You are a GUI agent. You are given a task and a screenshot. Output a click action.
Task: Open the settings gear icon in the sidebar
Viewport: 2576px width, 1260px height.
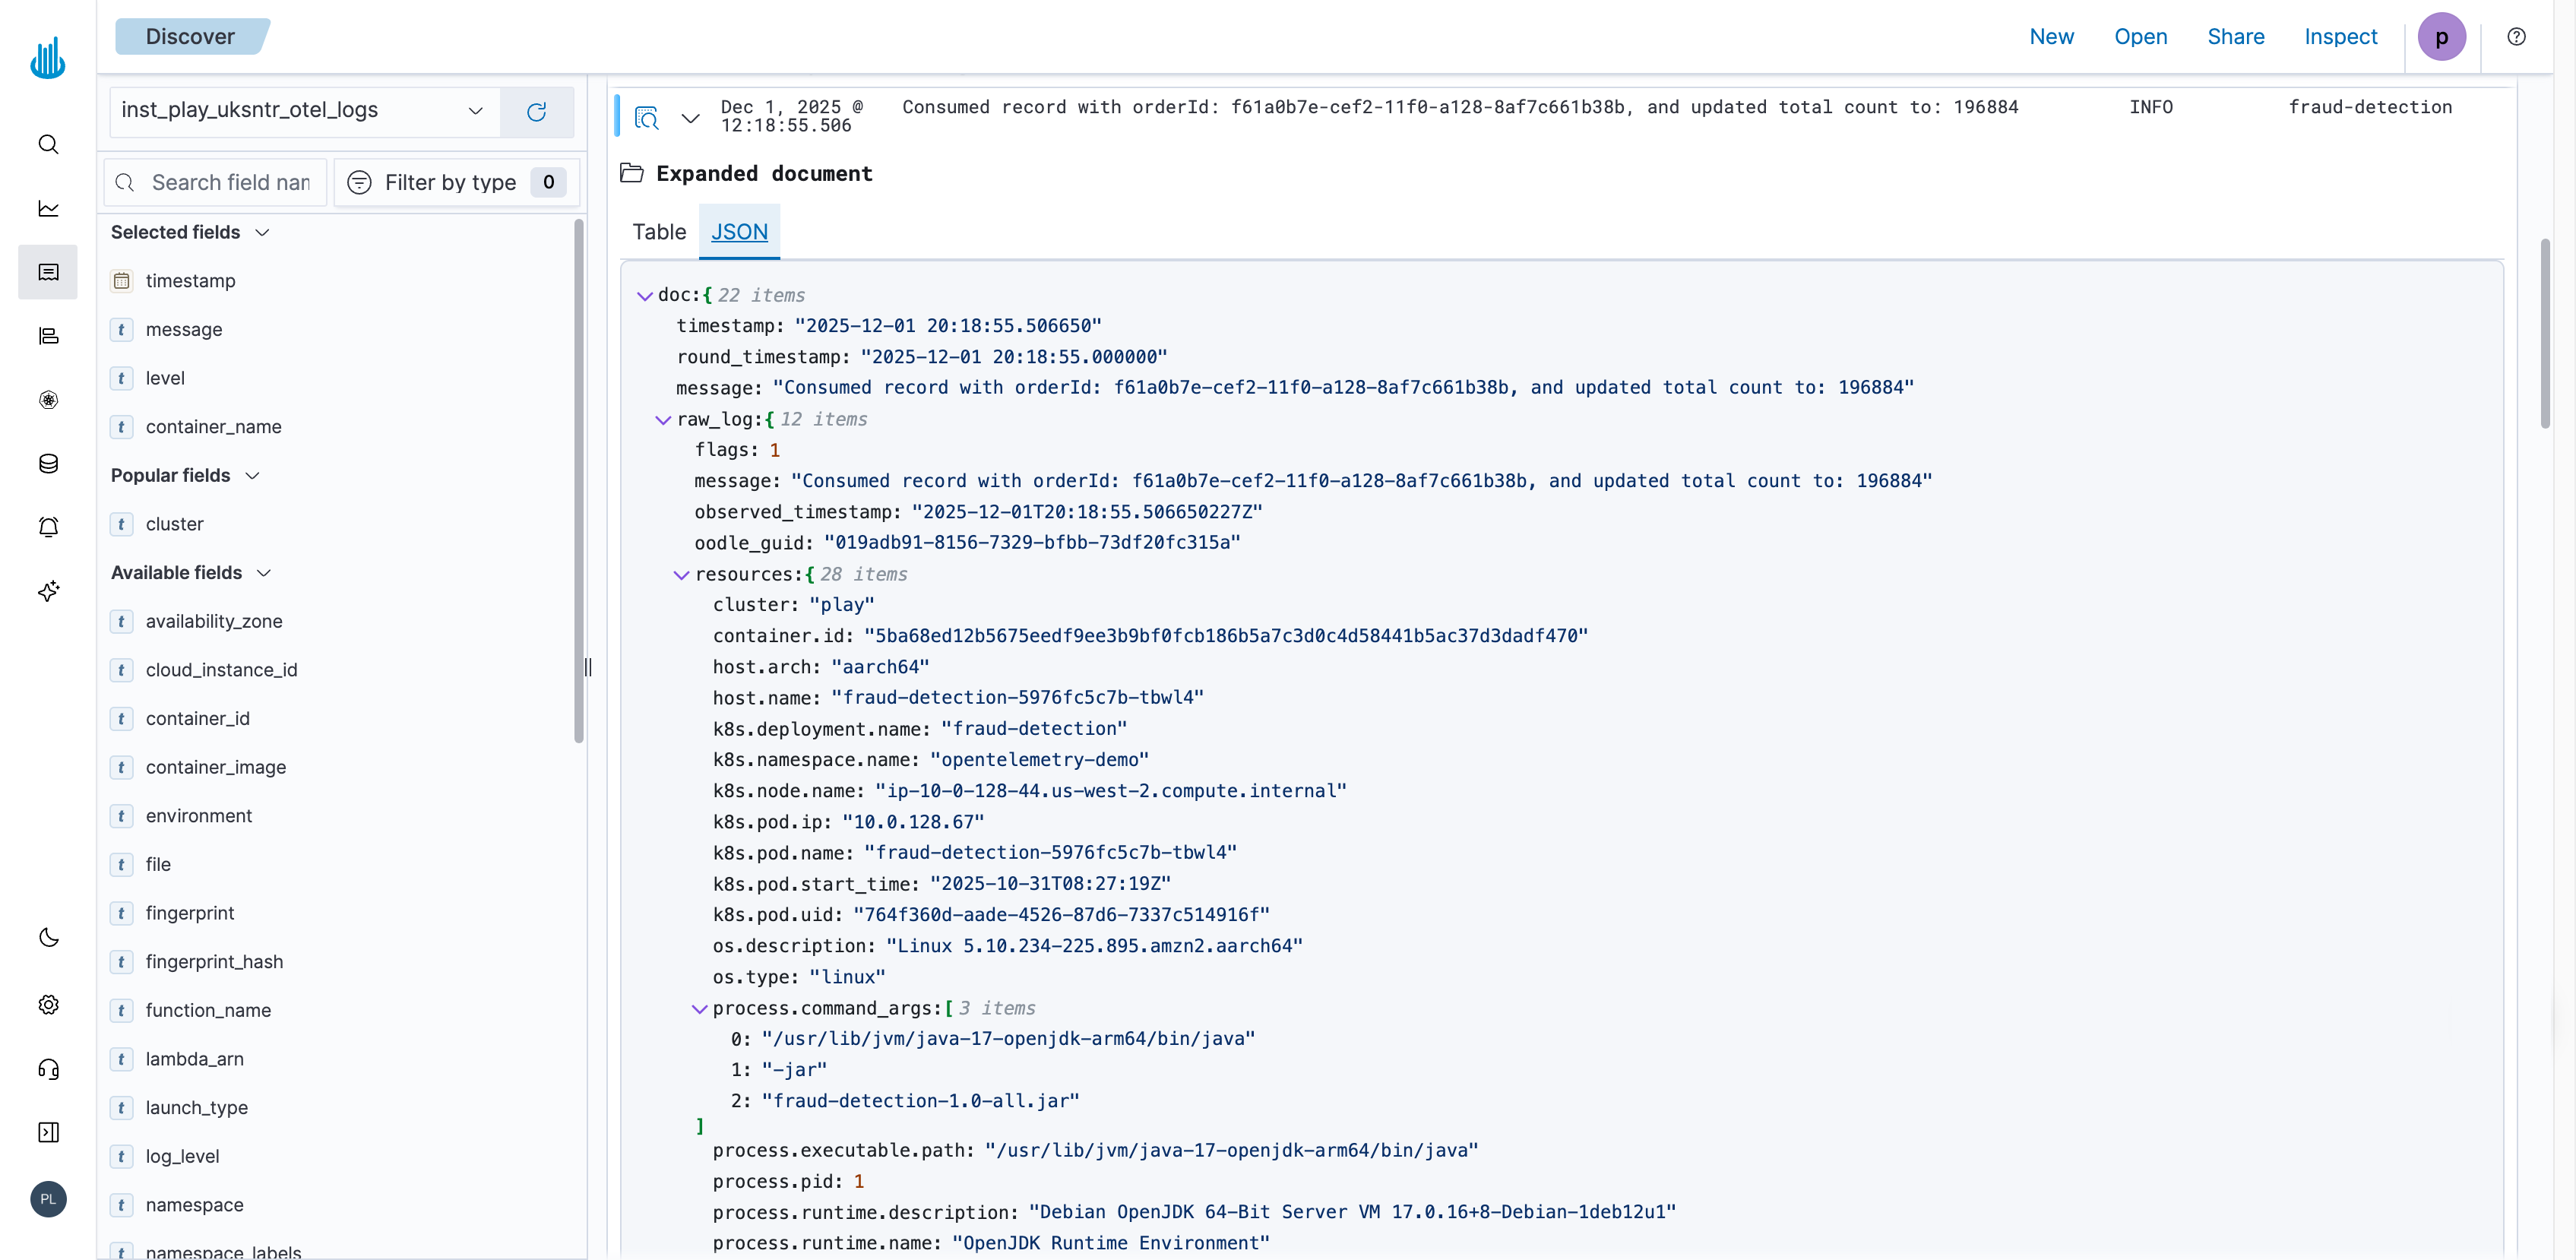click(x=48, y=1005)
